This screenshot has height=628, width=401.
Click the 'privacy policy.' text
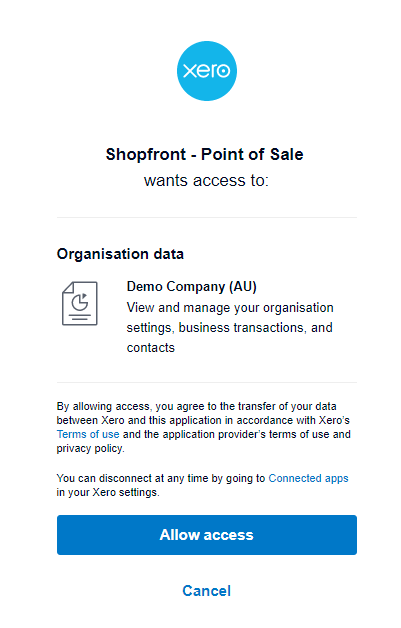click(91, 448)
